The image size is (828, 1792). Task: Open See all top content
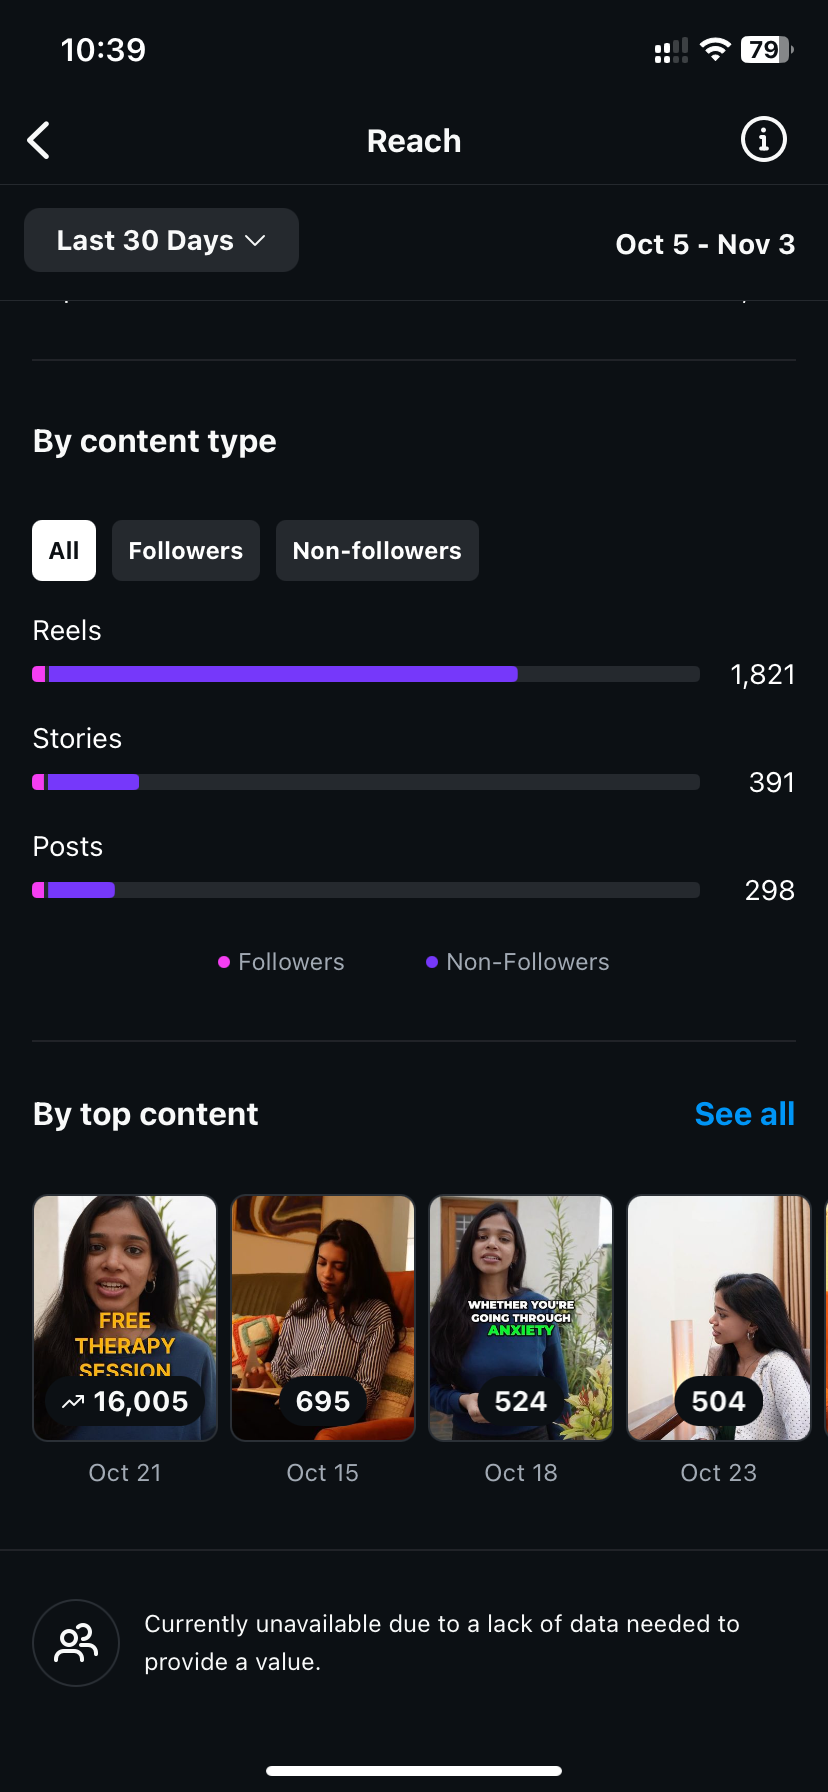(744, 1114)
